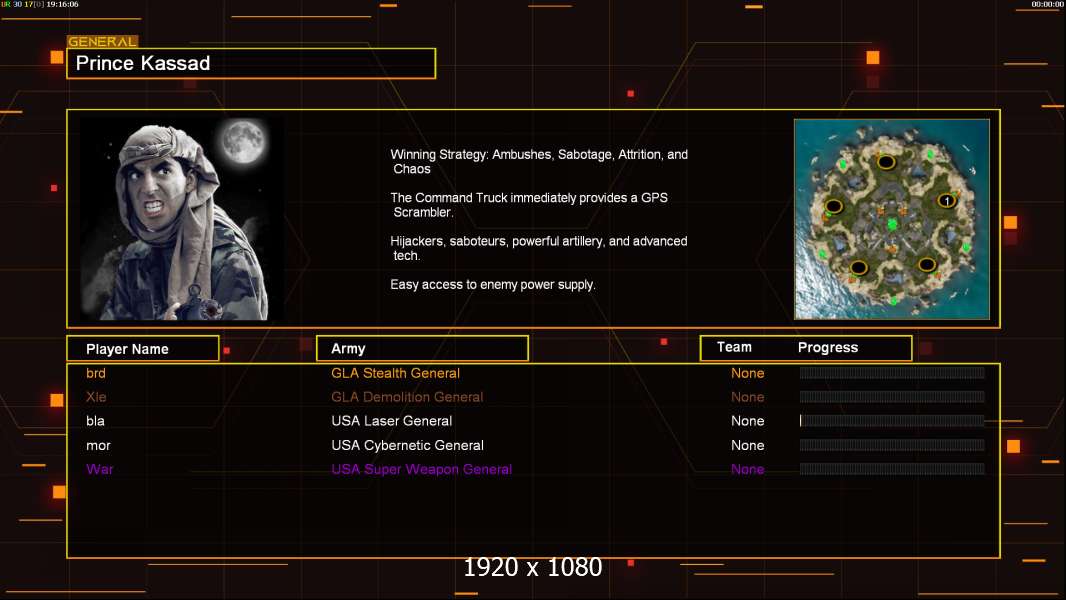Click the "Winning Strategy: Ambushes, Sabotage" text

coord(539,162)
